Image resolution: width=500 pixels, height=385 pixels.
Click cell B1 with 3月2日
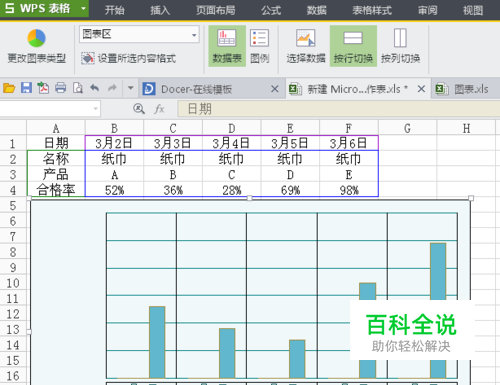tap(114, 143)
